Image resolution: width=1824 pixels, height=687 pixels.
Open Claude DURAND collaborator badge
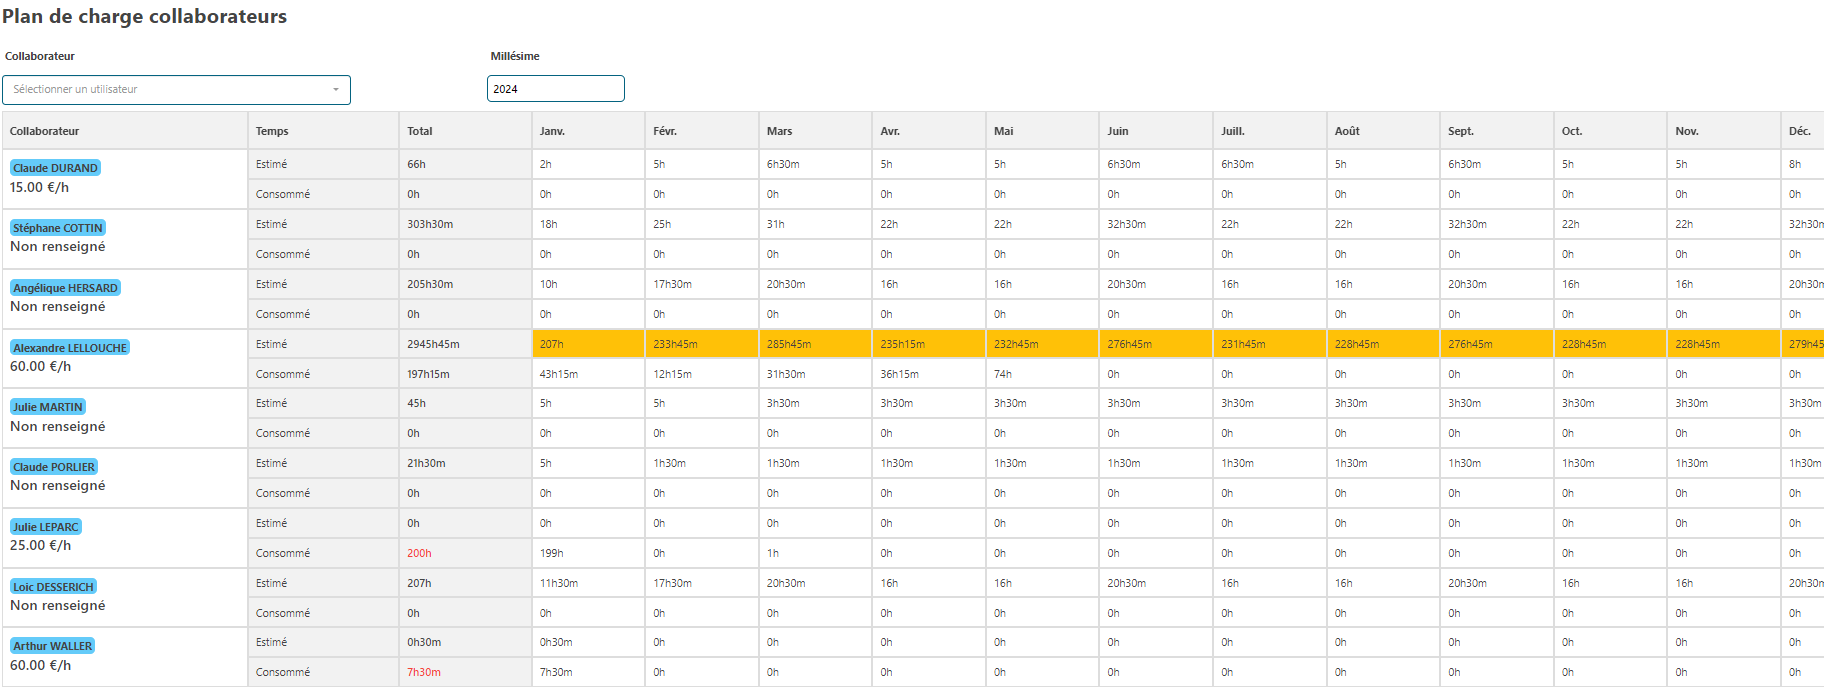point(55,168)
